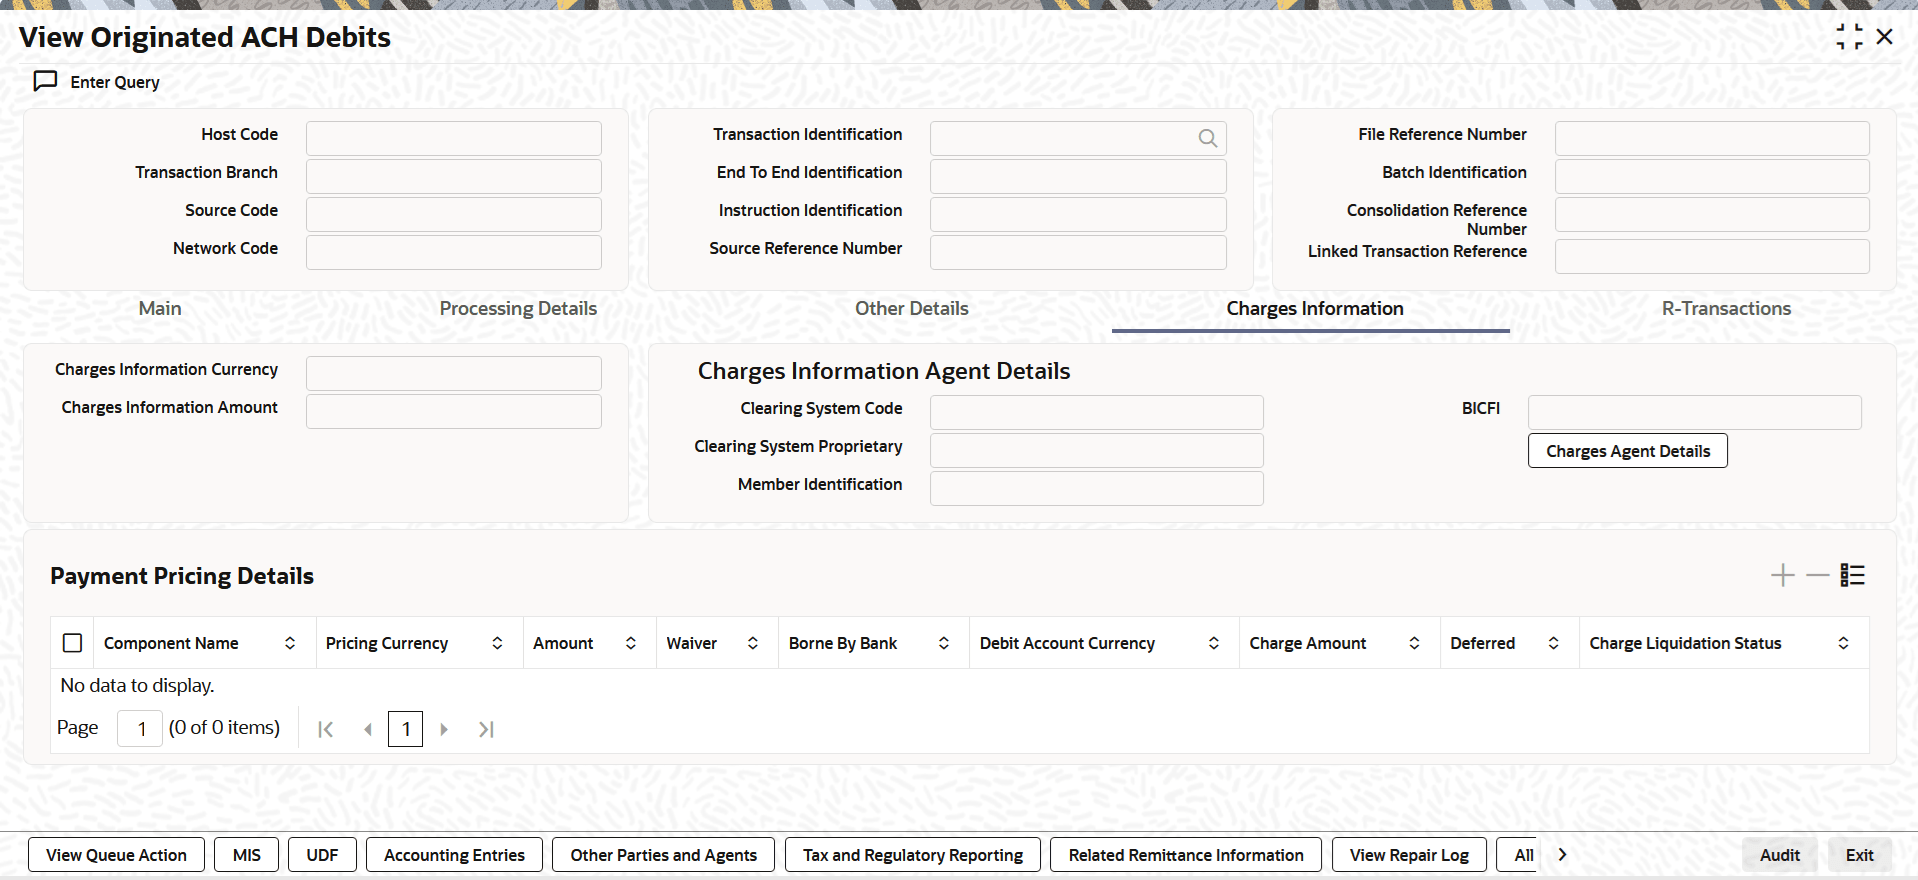Open the R-Transactions tab

(1726, 309)
